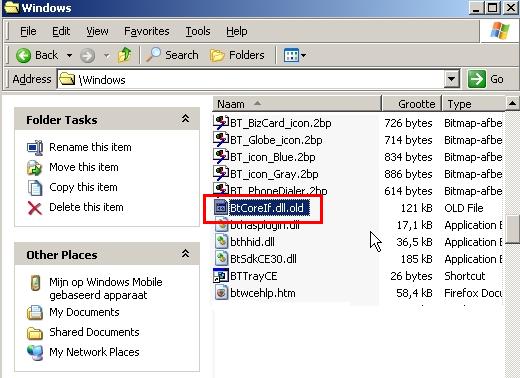This screenshot has width=520, height=378.
Task: Click the green Go arrow button
Action: coord(477,79)
